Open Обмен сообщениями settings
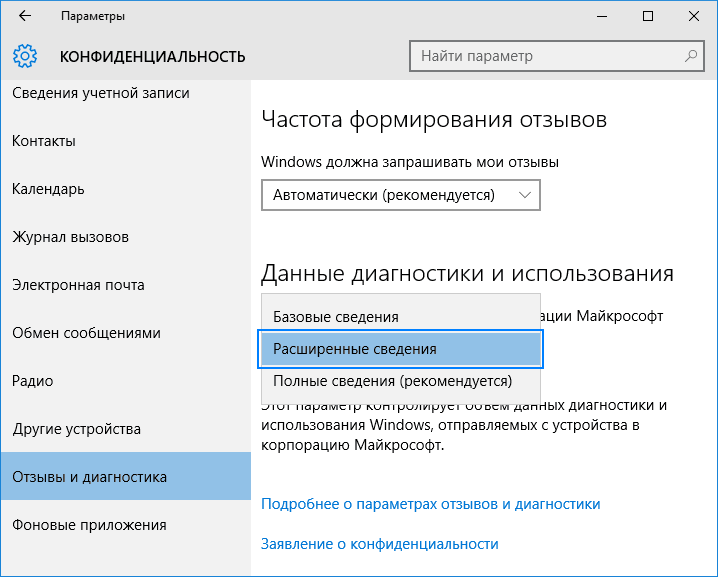This screenshot has height=577, width=718. coord(86,333)
